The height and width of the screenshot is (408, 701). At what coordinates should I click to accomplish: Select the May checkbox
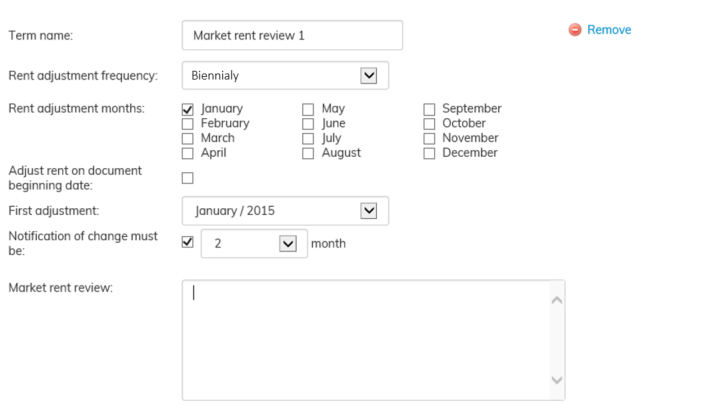pyautogui.click(x=308, y=109)
